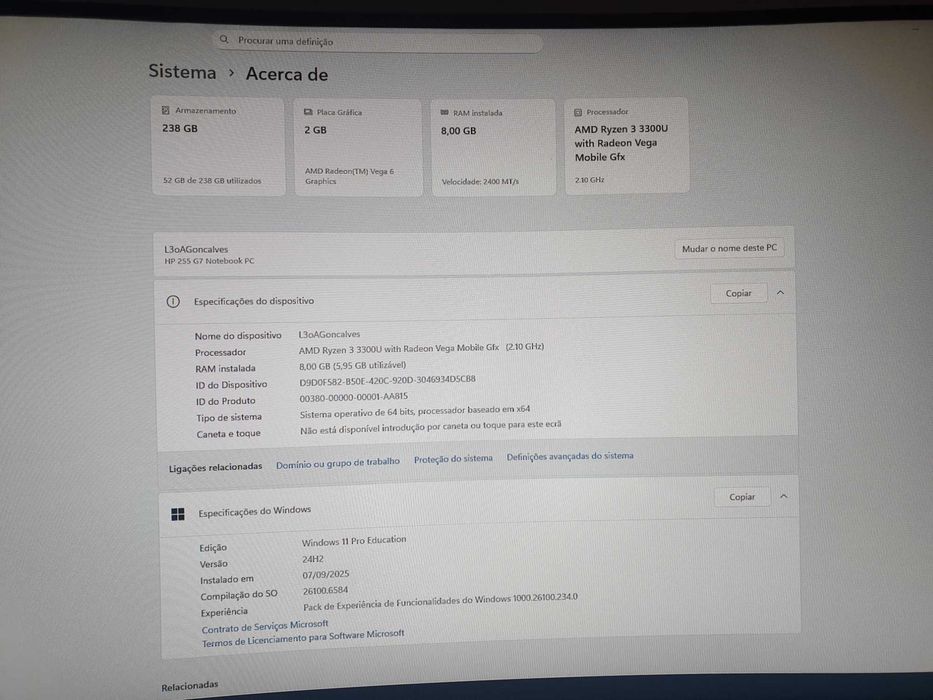Select 'Velocidade: 2400 MT/s' text
Image resolution: width=933 pixels, height=700 pixels.
(x=480, y=182)
